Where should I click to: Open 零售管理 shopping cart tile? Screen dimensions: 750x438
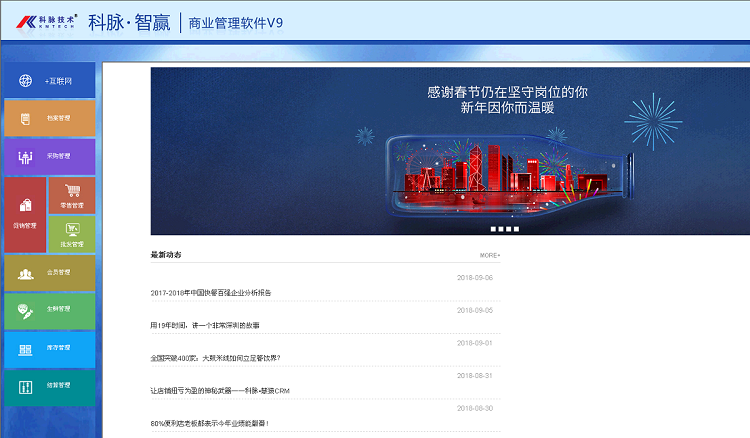coord(72,196)
